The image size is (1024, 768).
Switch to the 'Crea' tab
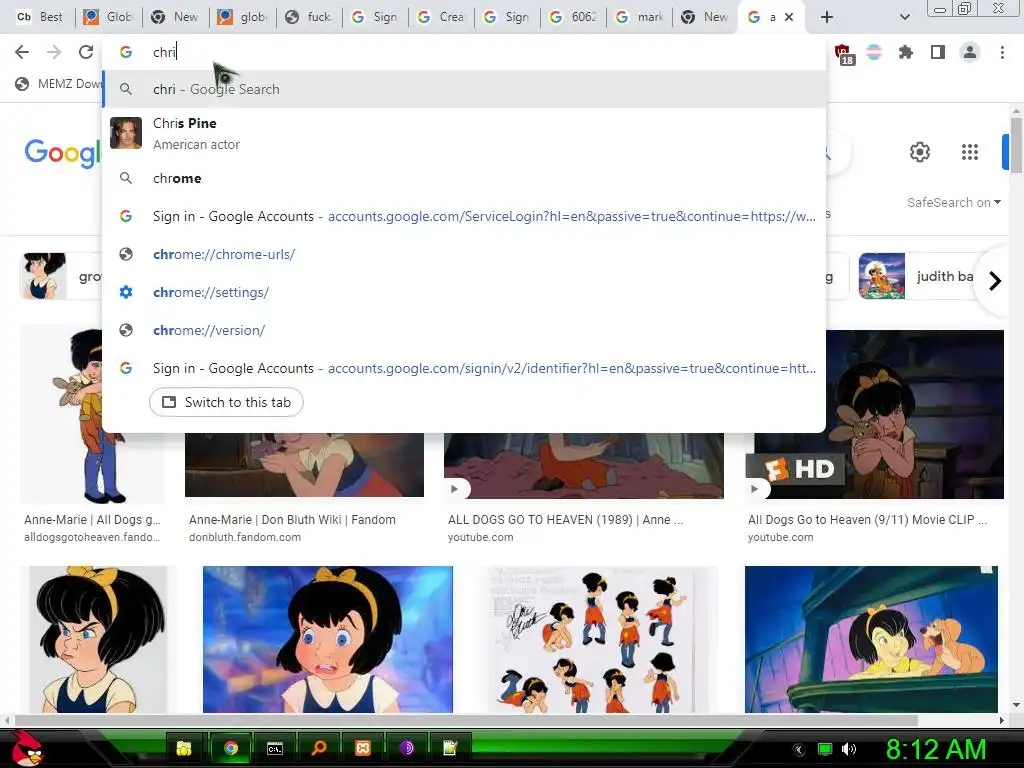pos(441,17)
